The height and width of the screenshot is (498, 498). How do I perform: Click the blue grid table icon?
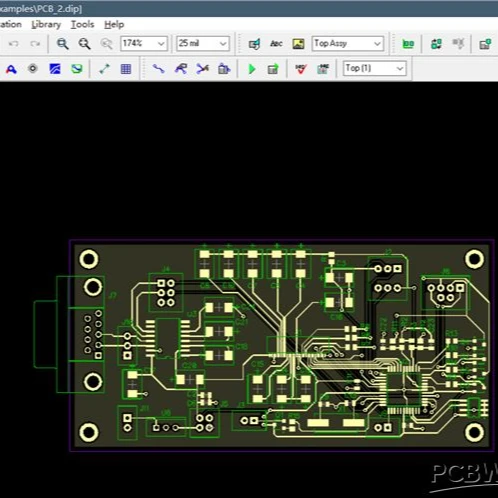(x=126, y=69)
